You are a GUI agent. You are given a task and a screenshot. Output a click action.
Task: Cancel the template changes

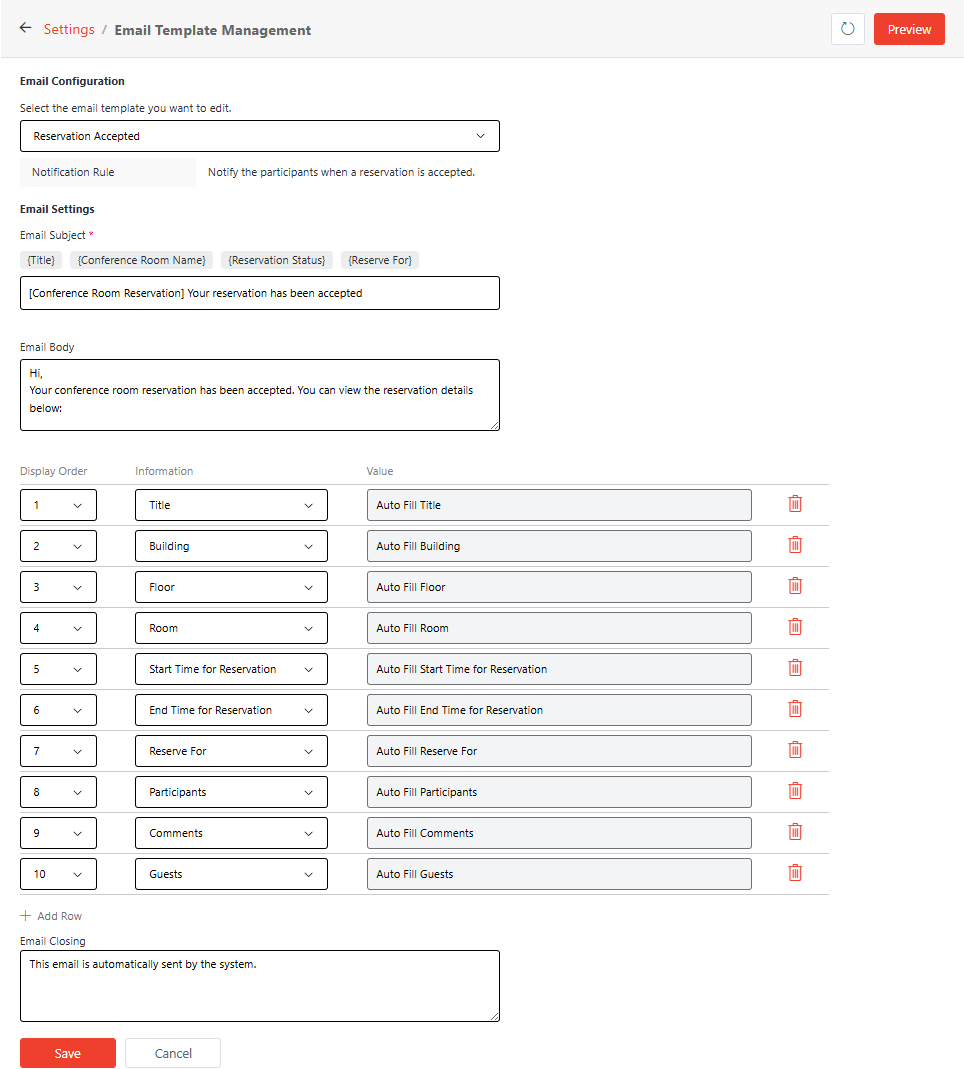coord(172,1052)
